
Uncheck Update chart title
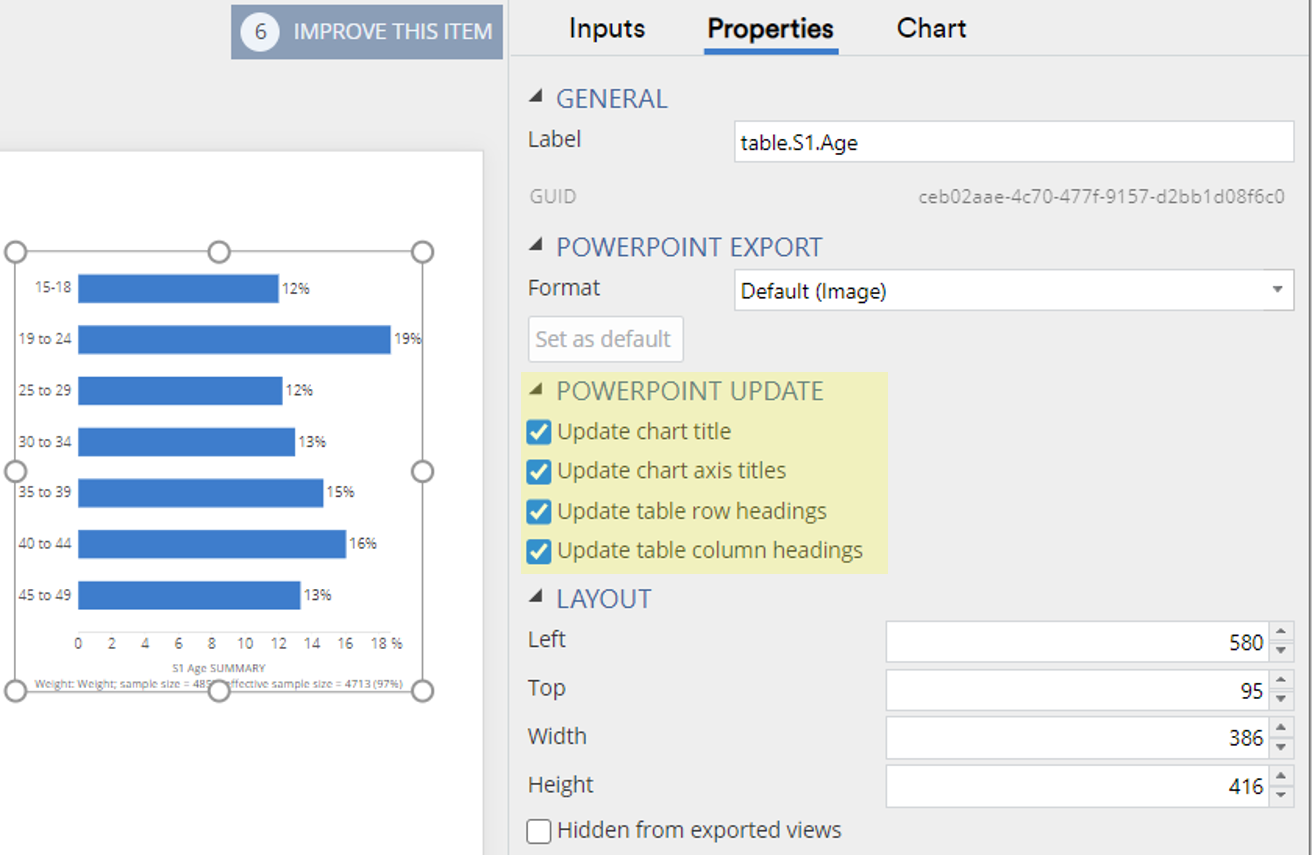point(539,432)
